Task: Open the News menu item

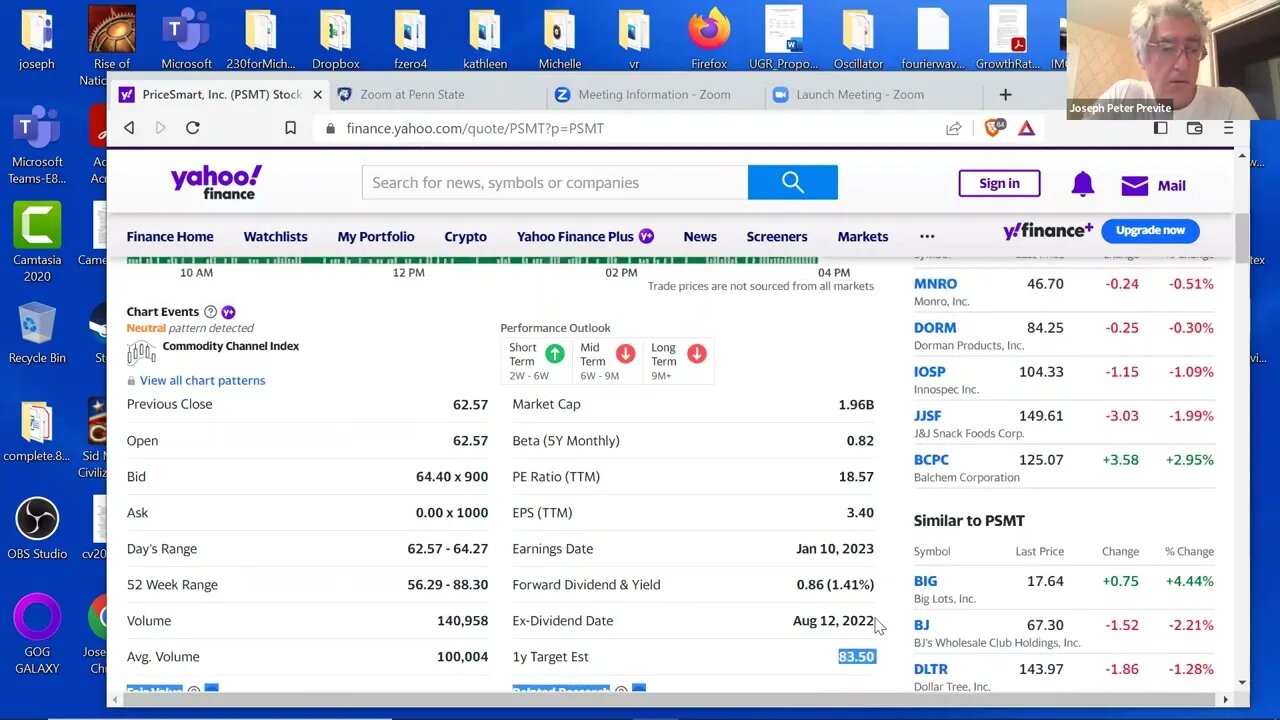Action: (700, 237)
